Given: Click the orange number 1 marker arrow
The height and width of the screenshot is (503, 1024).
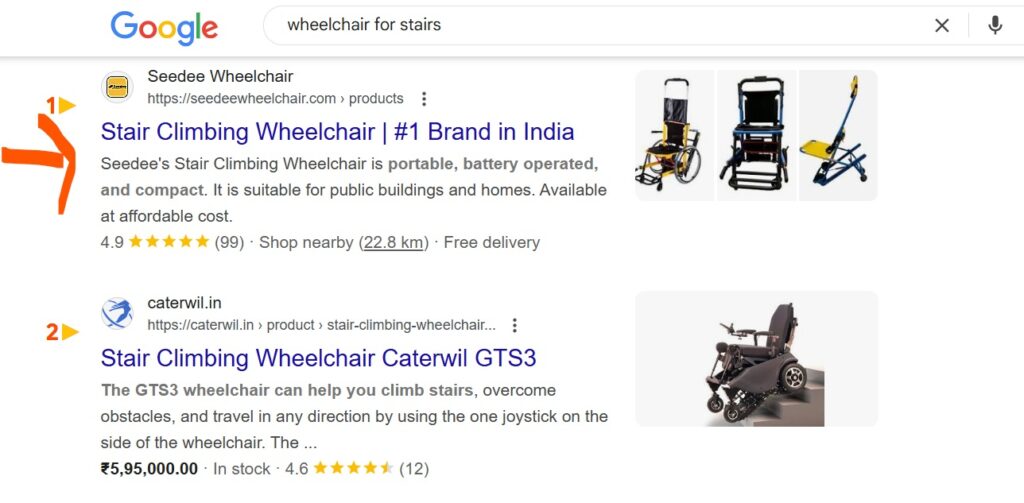Looking at the screenshot, I should pos(61,105).
